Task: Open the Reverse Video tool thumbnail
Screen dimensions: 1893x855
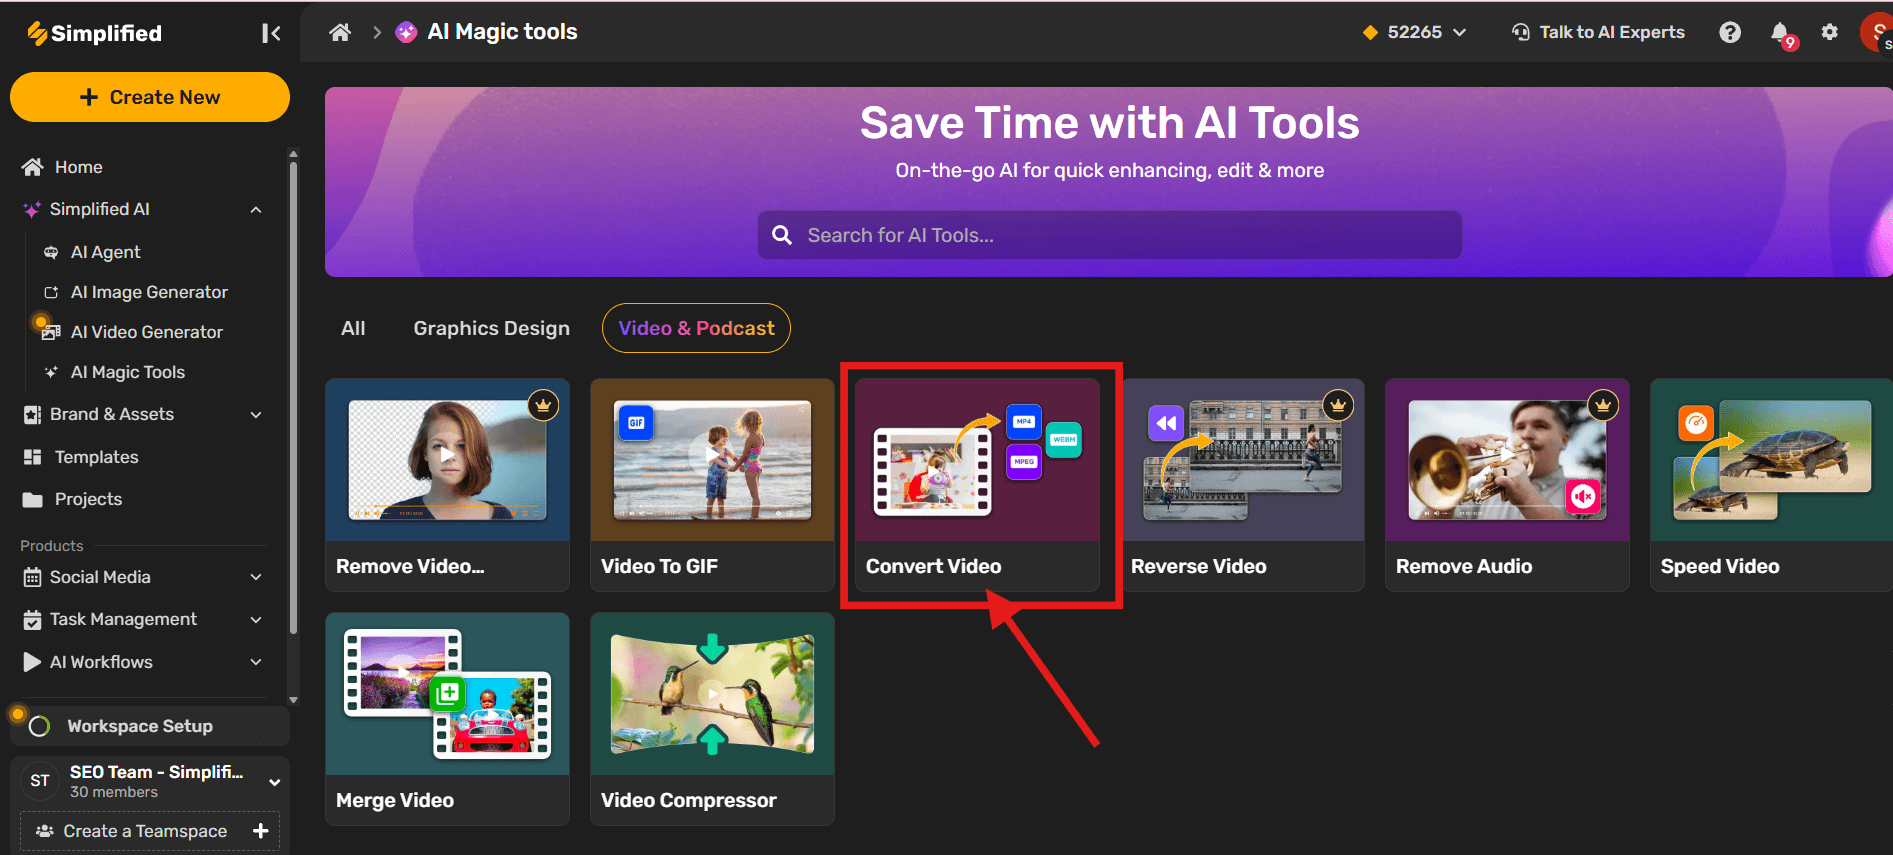Action: (x=1243, y=460)
